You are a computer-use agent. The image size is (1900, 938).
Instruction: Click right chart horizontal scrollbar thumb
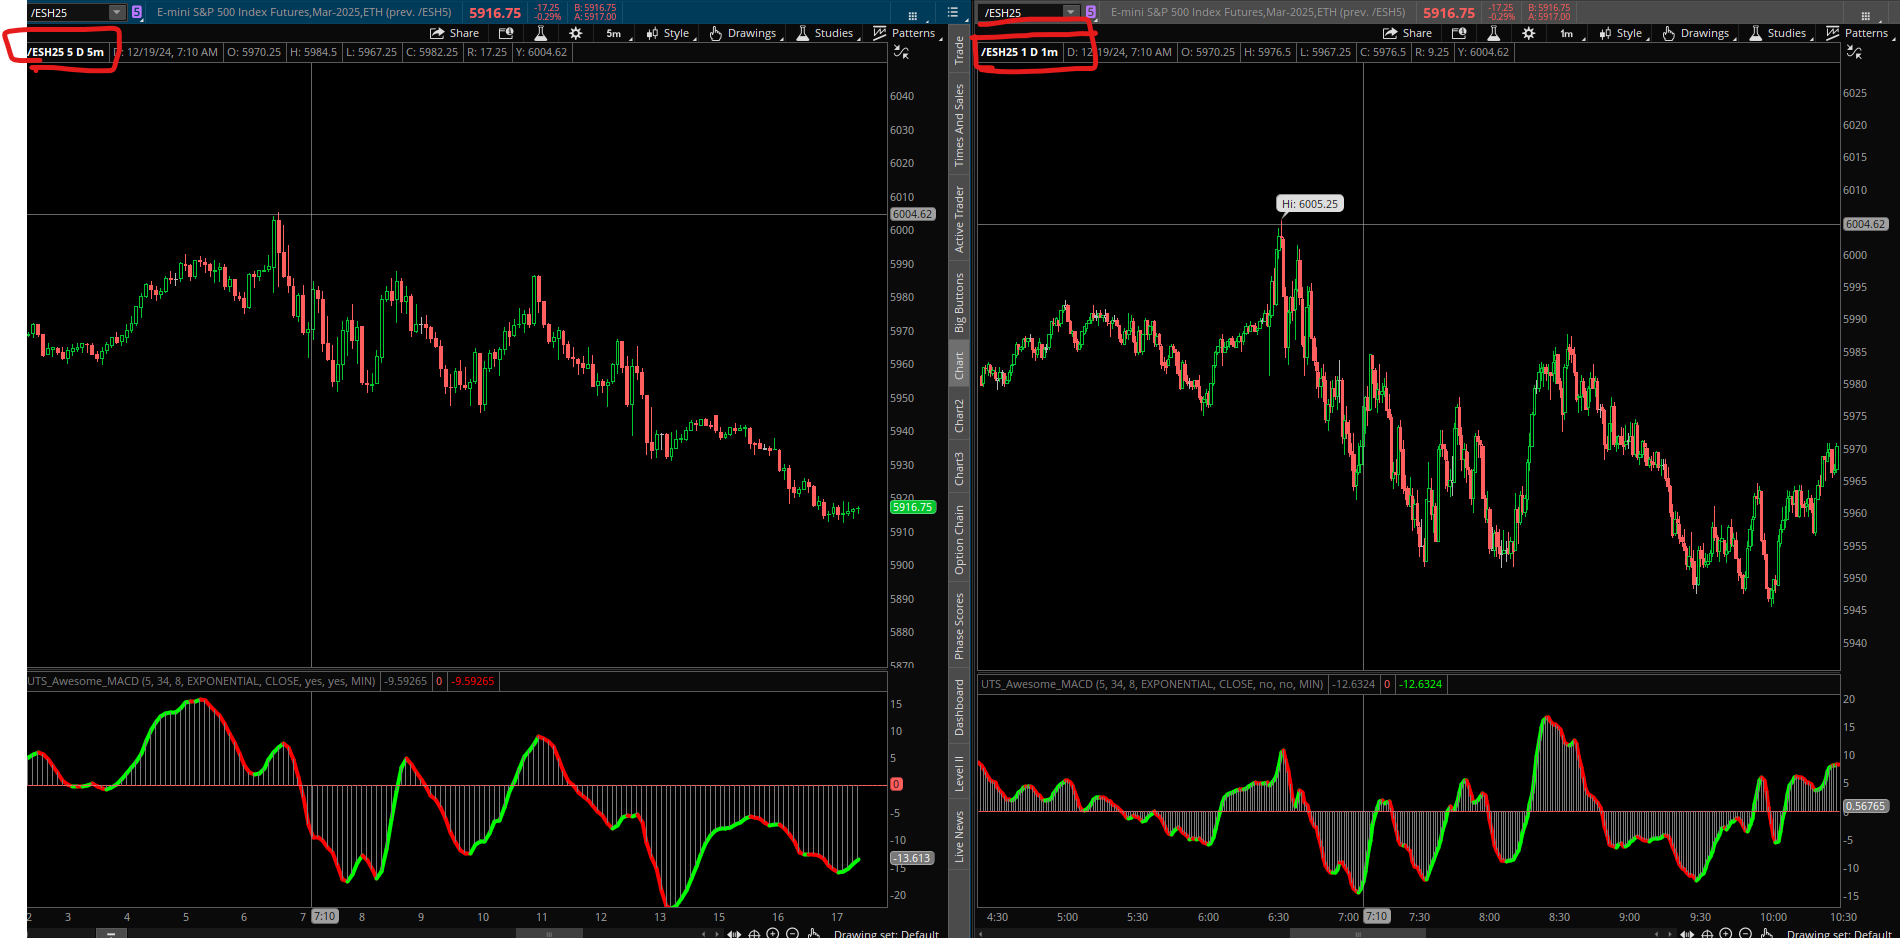[x=1358, y=934]
